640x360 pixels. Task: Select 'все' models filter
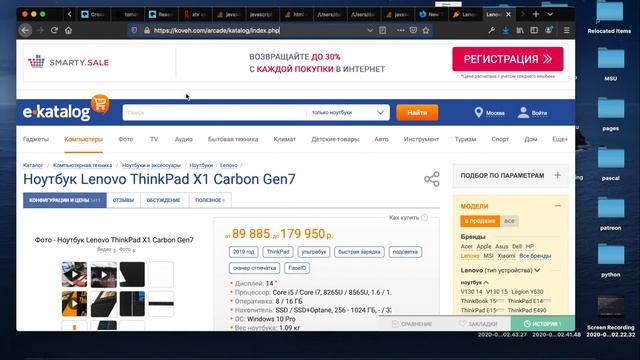point(509,221)
